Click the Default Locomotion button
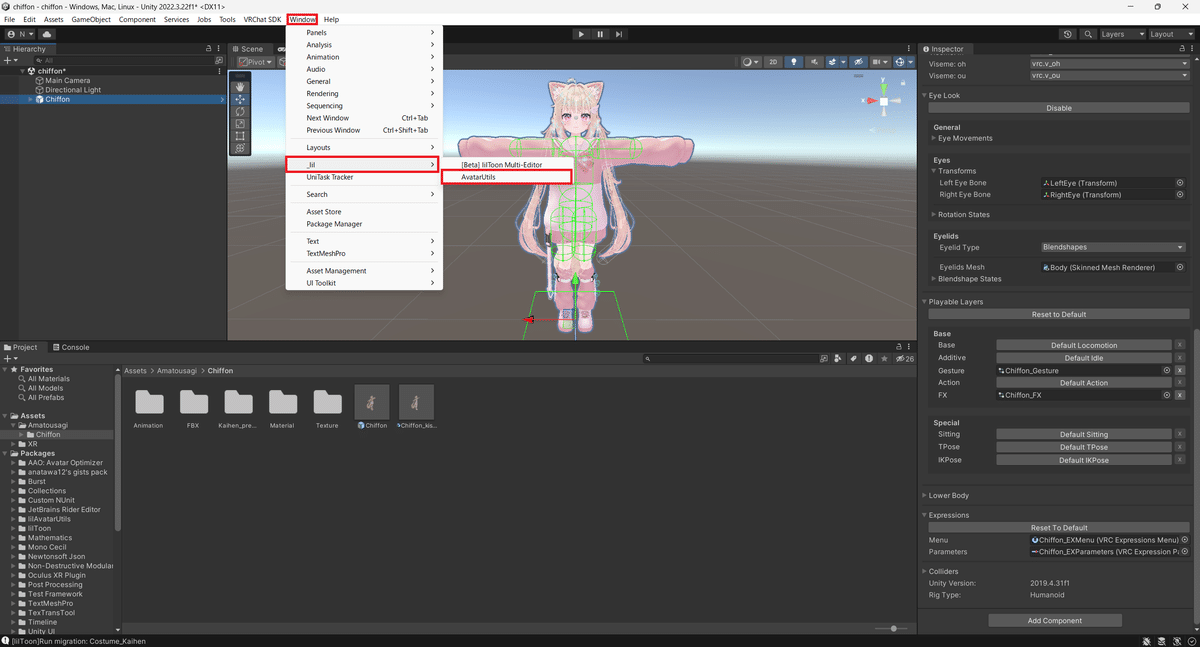The height and width of the screenshot is (647, 1200). pyautogui.click(x=1084, y=345)
